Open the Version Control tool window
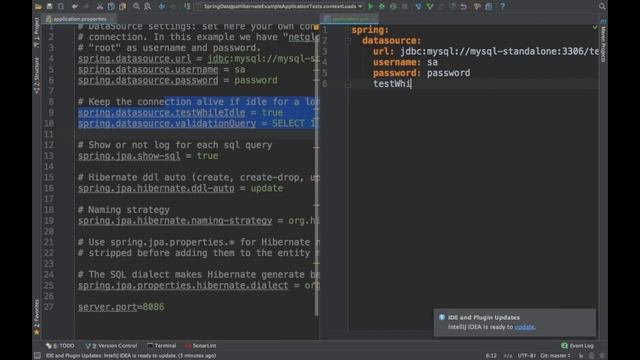Screen dimensions: 640x360 click(x=111, y=346)
